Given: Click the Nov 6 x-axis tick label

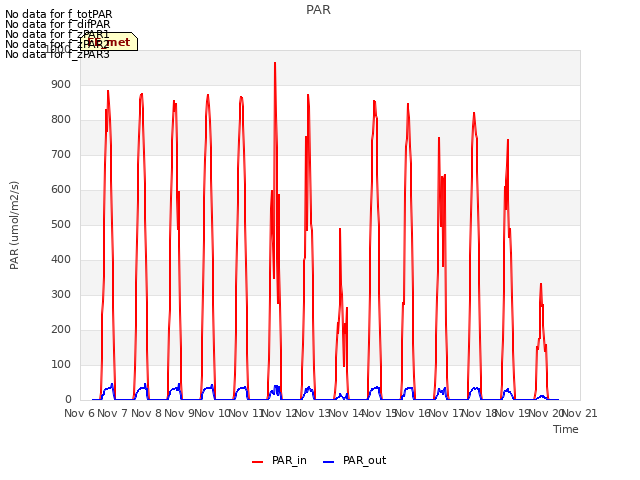Looking at the screenshot, I should pos(79,413).
